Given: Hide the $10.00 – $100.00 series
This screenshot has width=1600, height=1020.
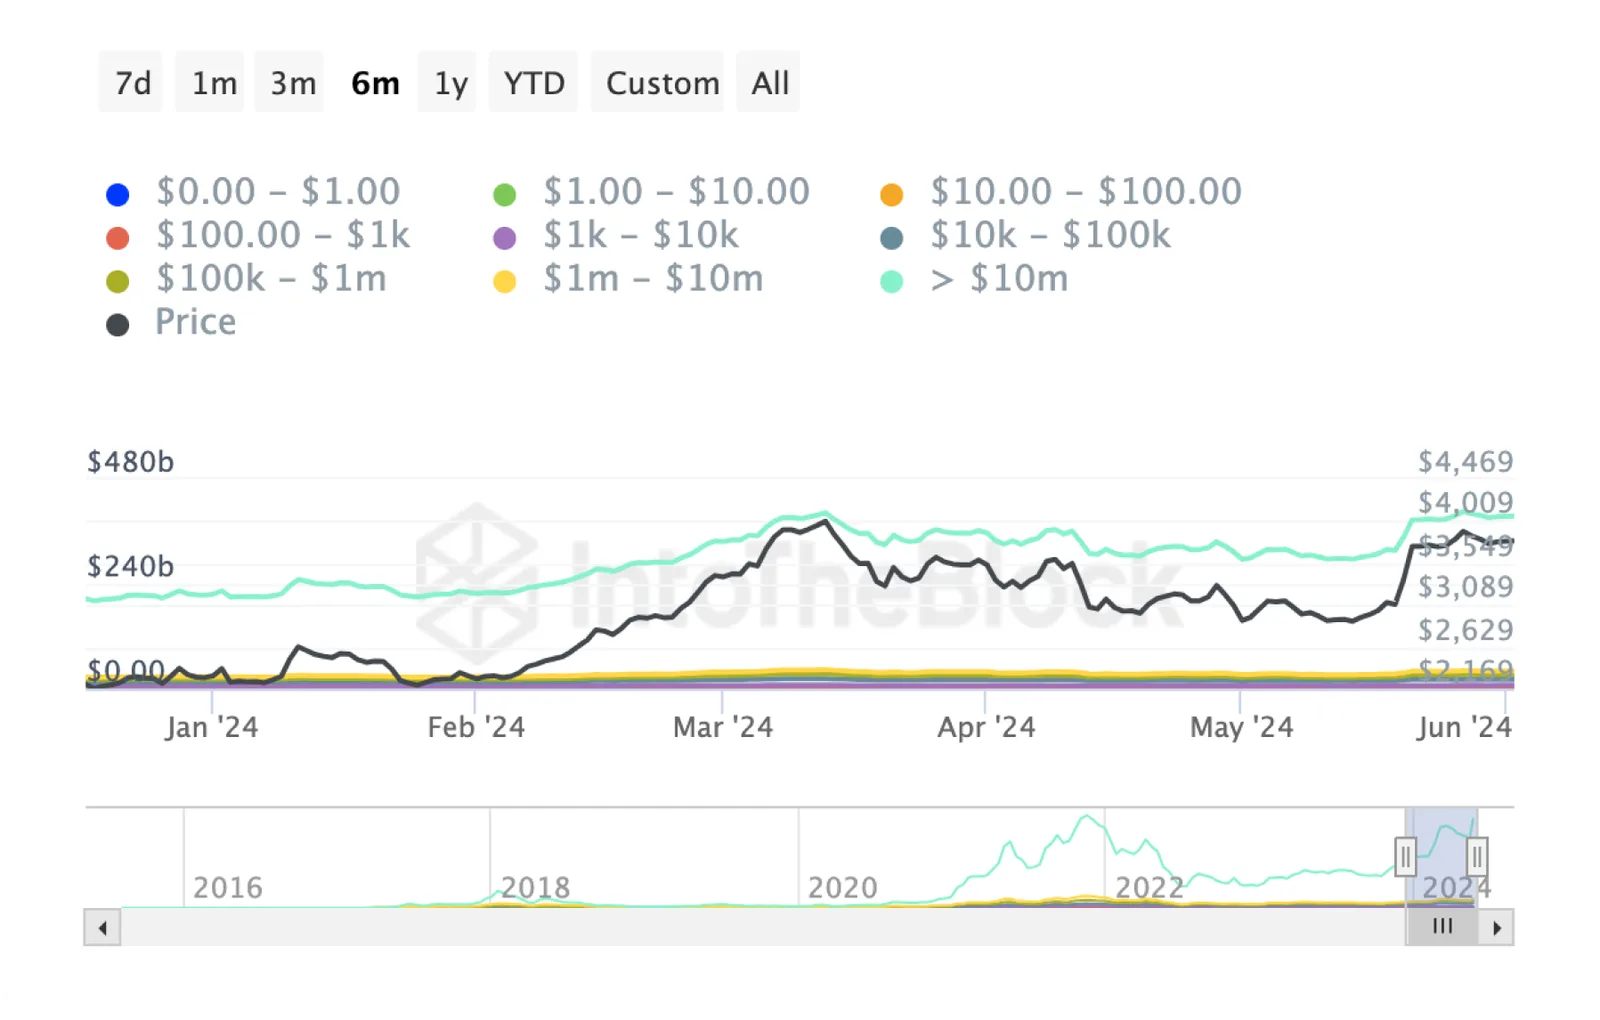Looking at the screenshot, I should click(1061, 192).
